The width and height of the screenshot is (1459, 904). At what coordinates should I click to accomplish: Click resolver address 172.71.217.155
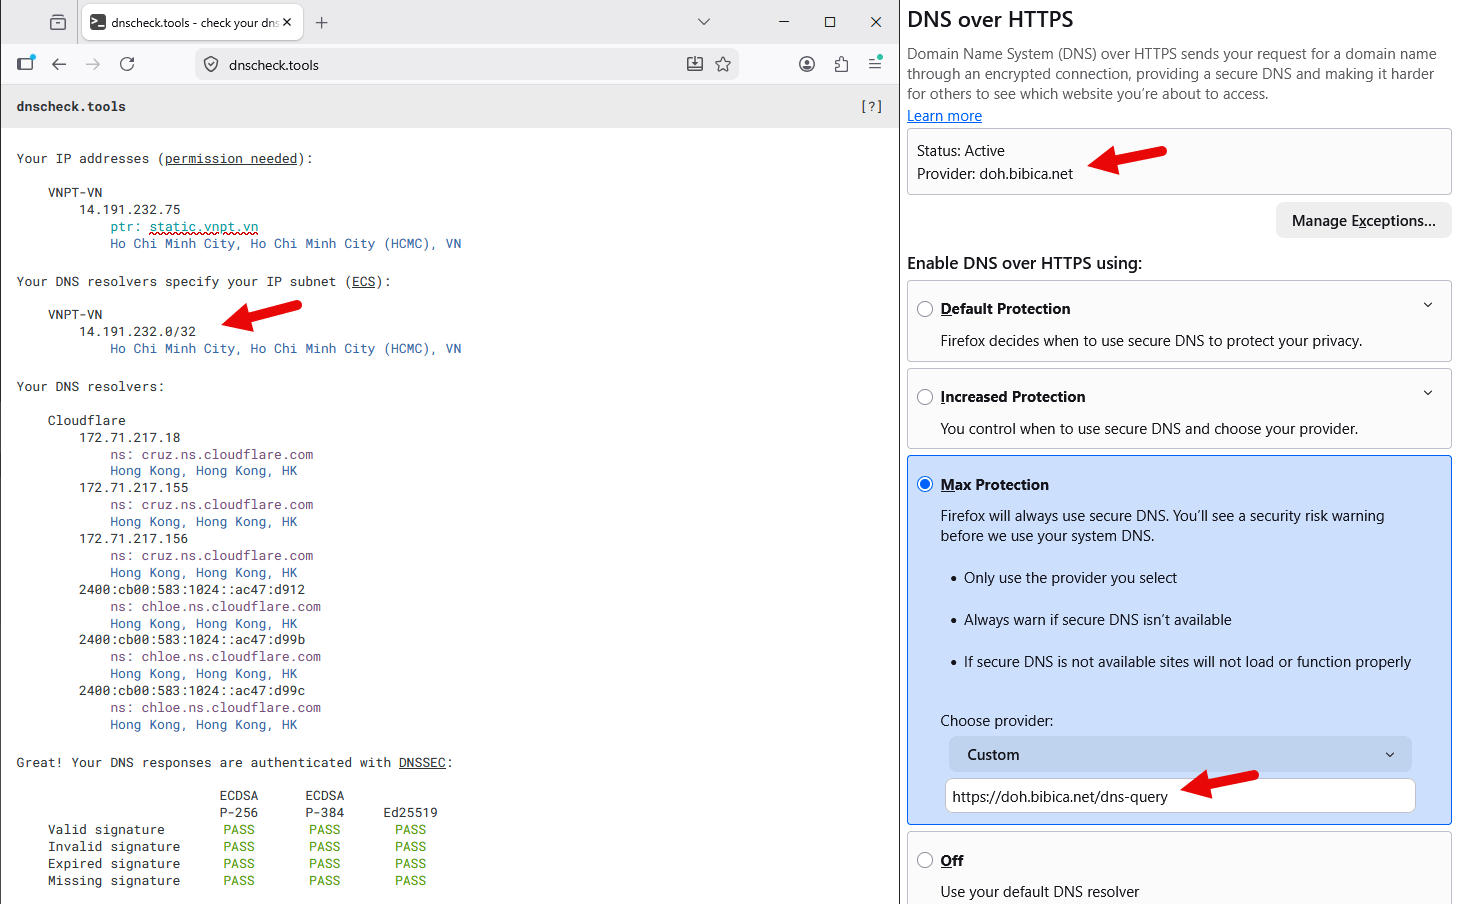134,488
